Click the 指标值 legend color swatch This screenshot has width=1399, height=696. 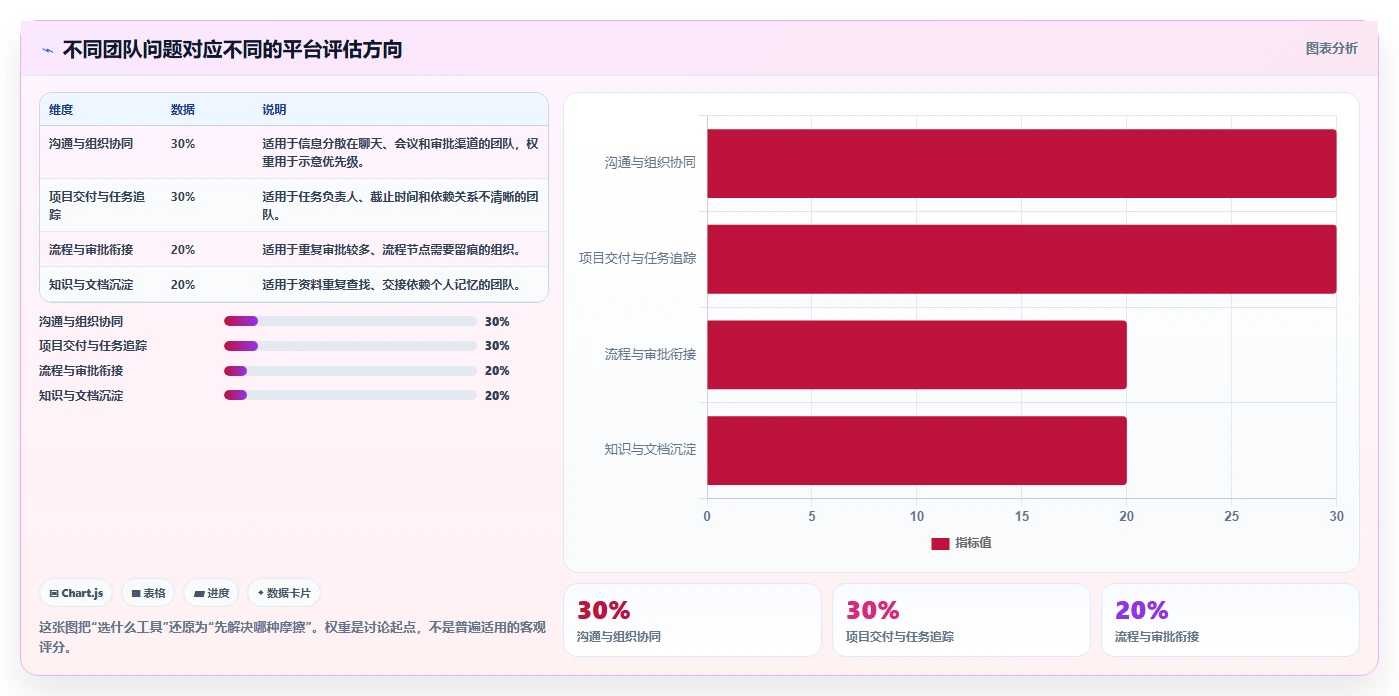click(x=940, y=543)
